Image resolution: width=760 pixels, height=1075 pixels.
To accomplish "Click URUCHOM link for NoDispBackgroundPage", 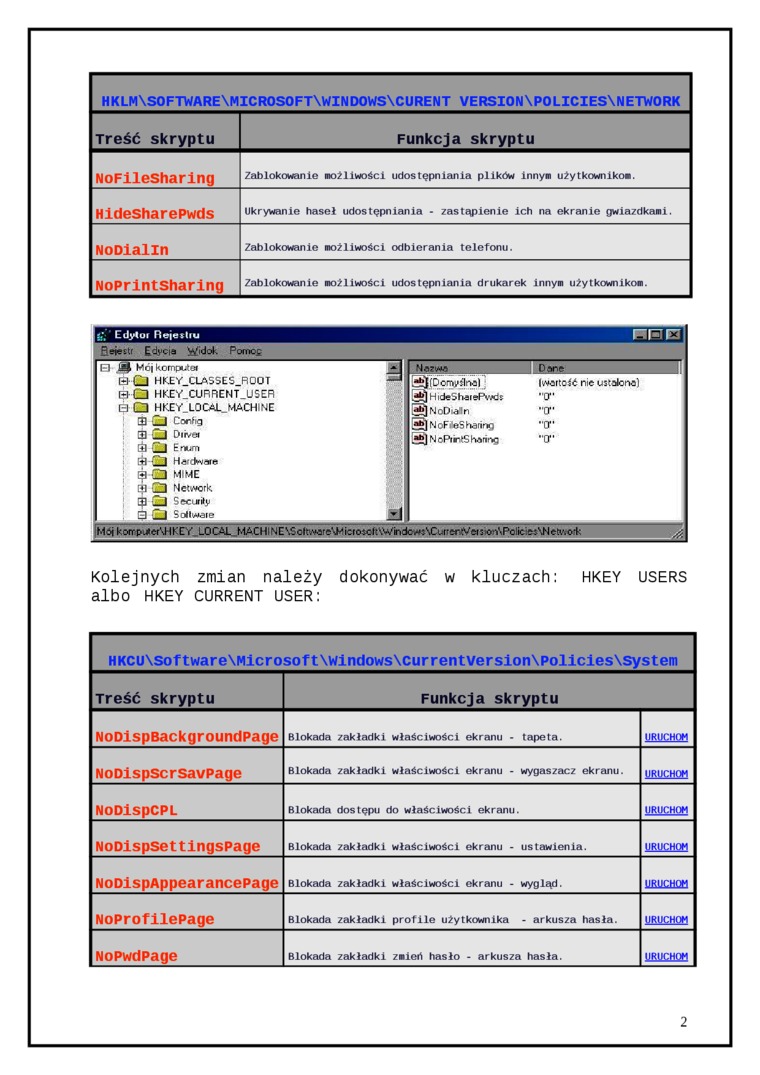I will click(x=666, y=737).
